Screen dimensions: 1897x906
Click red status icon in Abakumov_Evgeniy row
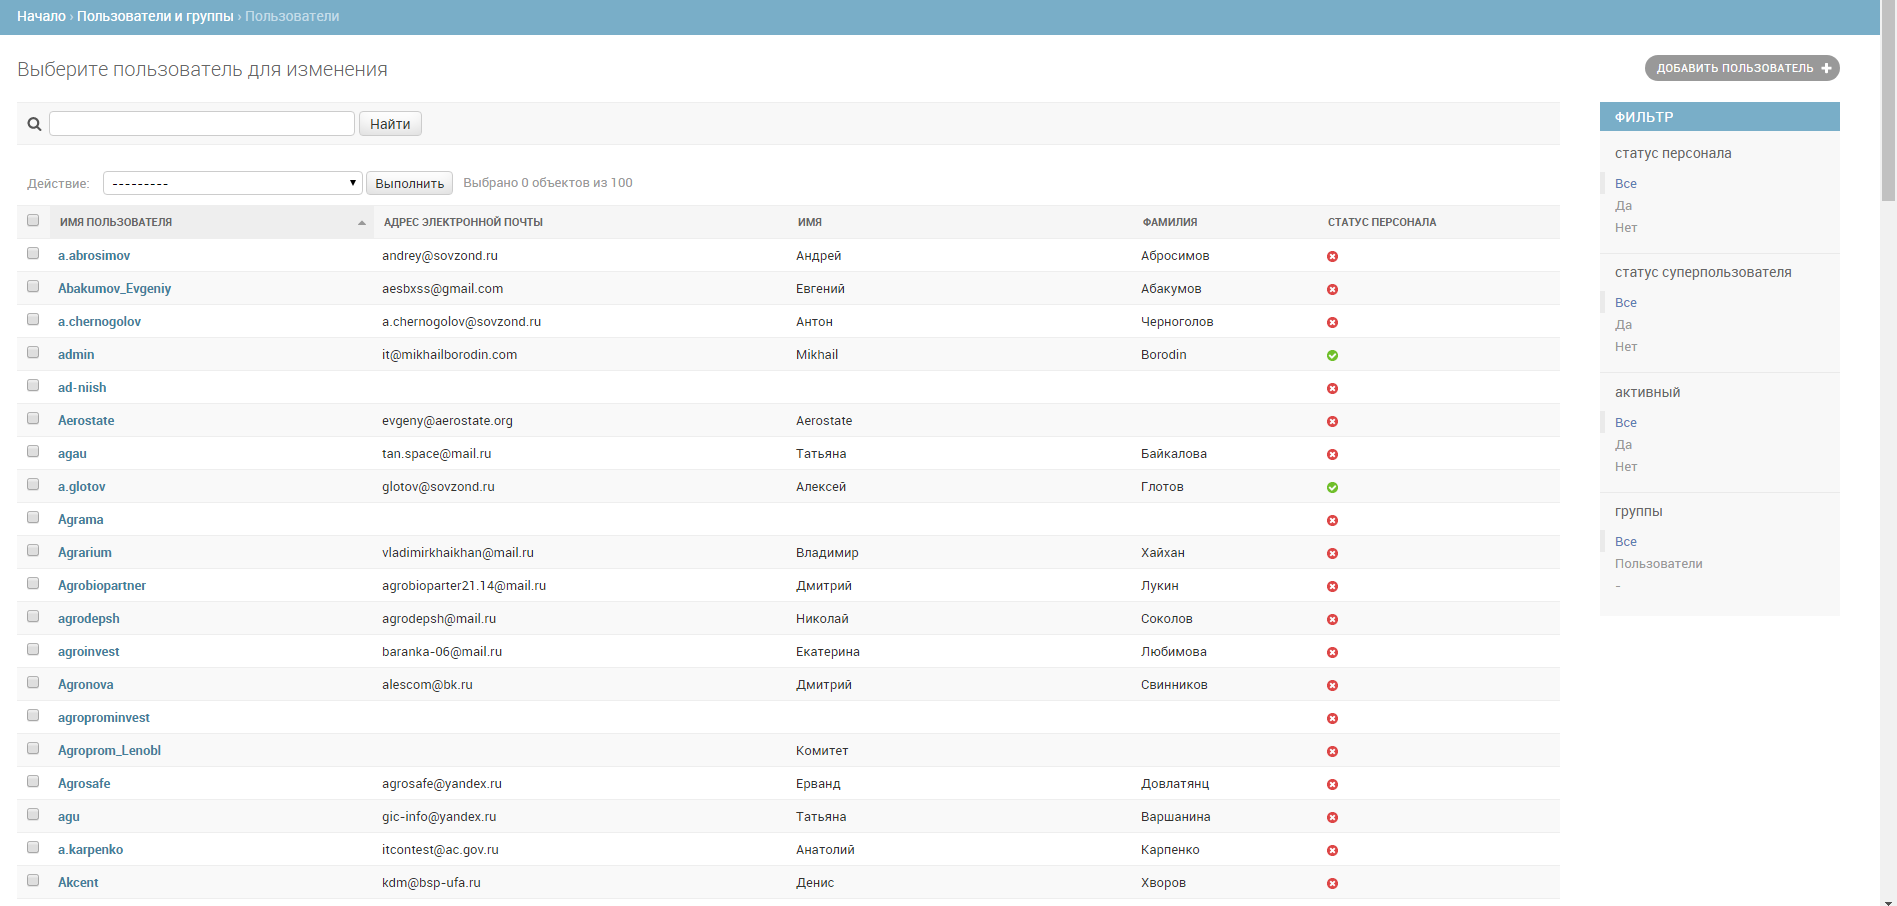tap(1332, 290)
